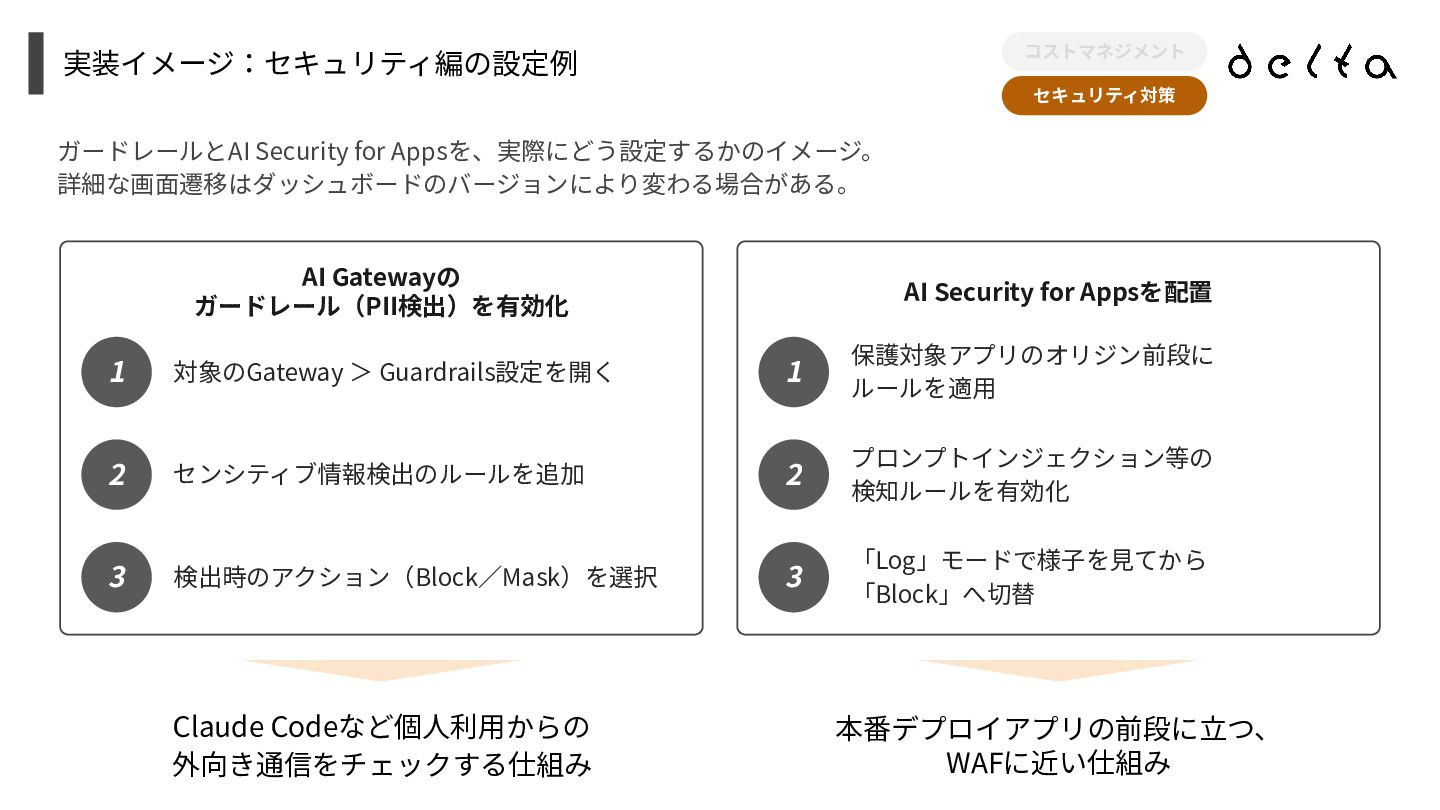The image size is (1440, 810).
Task: Click text 「Log」モードで様子を見てから「Block」へ切替
Action: [1029, 577]
